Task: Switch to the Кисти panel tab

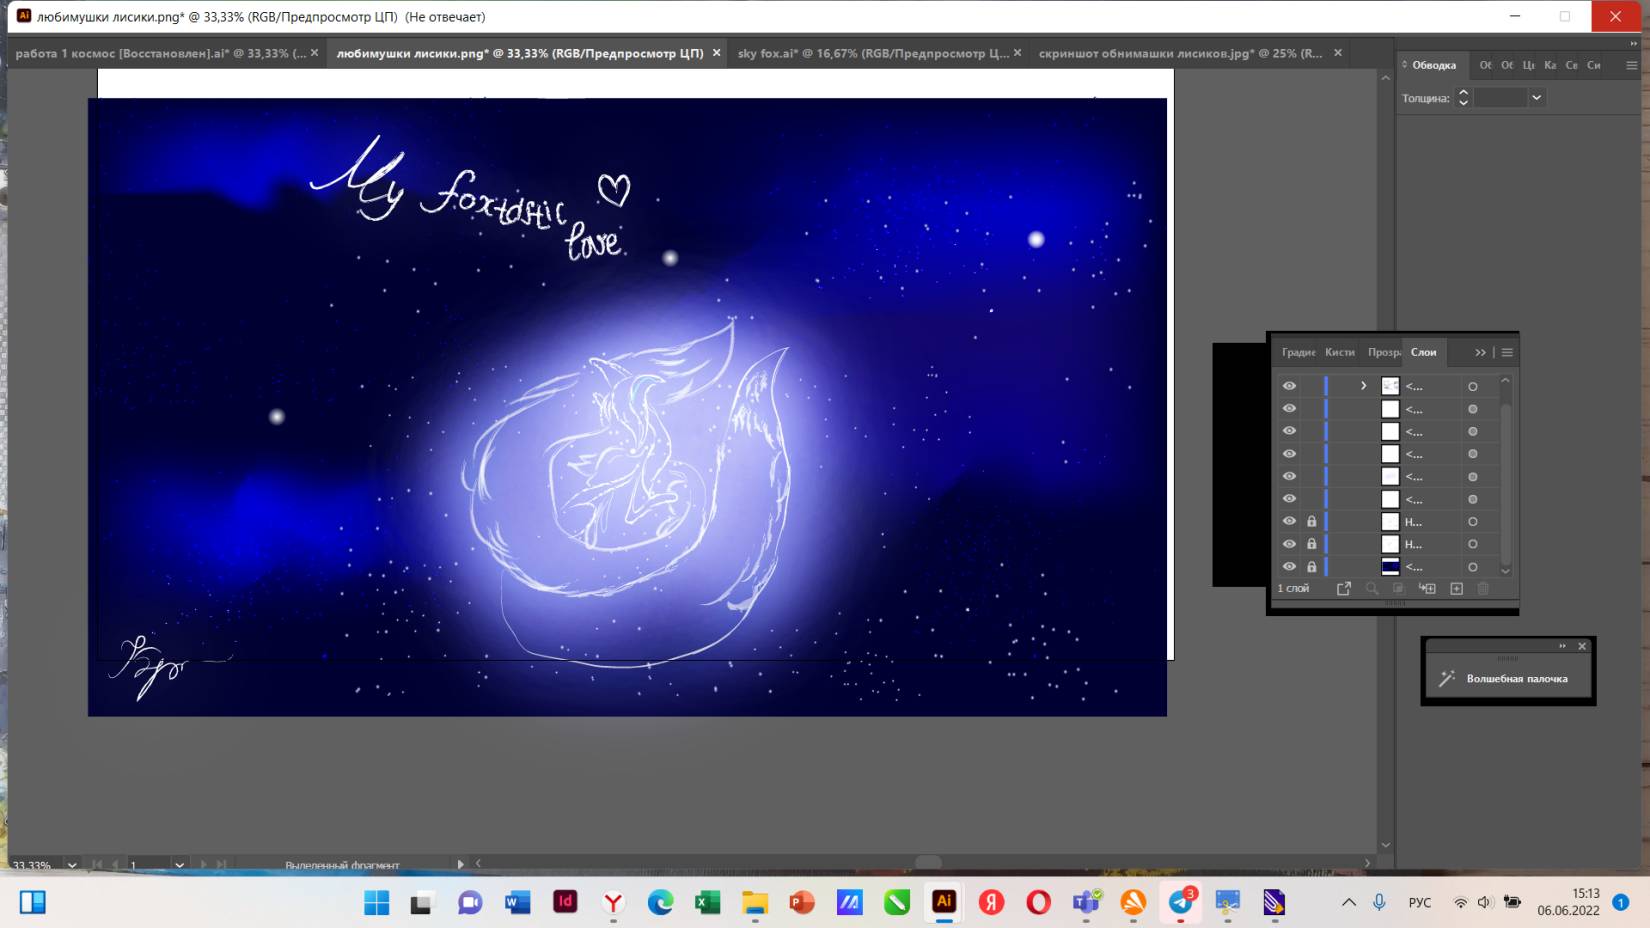Action: pos(1339,353)
